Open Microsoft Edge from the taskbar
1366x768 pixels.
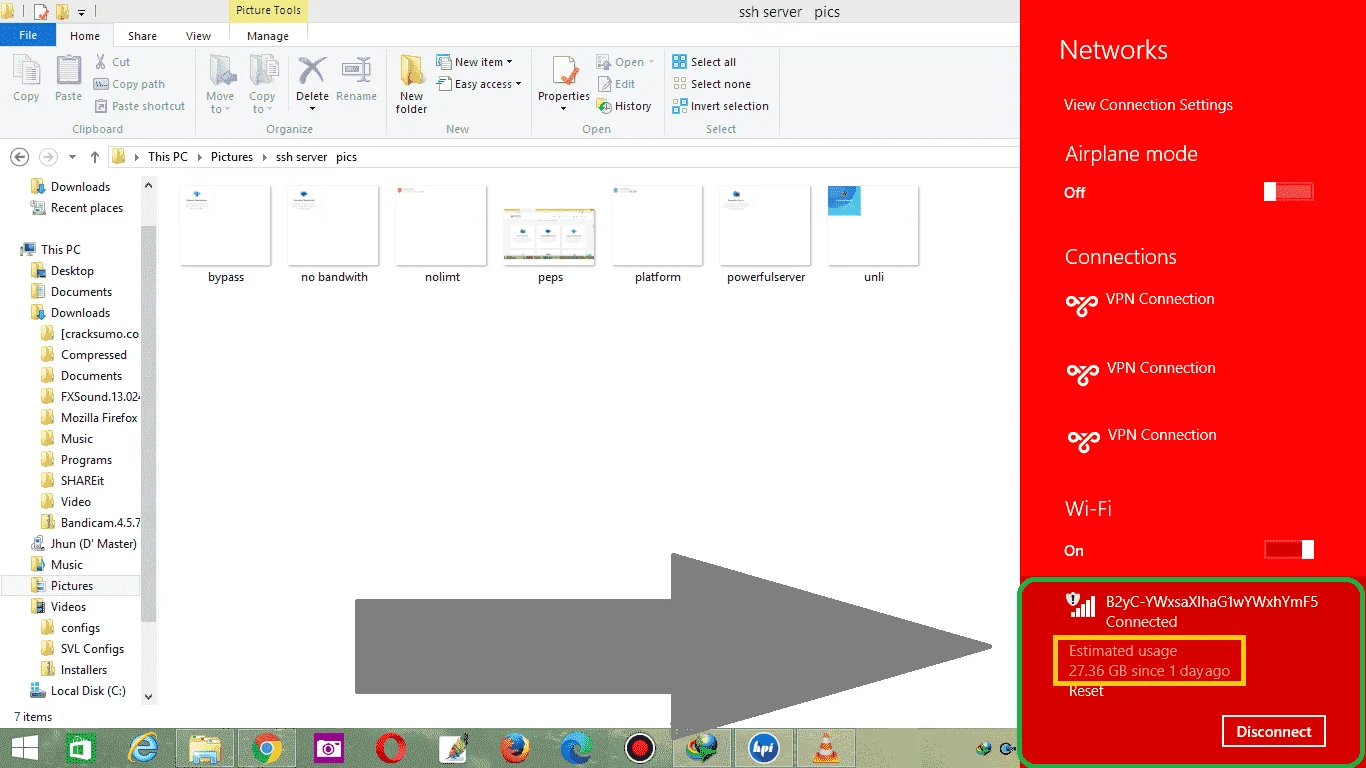tap(576, 748)
